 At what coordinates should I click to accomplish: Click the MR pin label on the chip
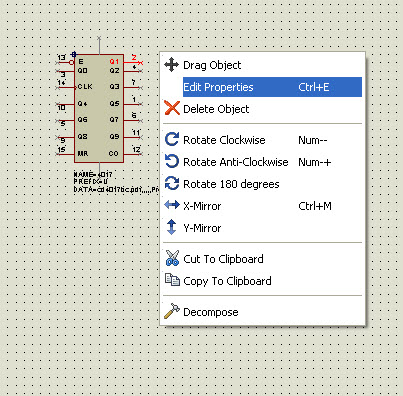(x=83, y=154)
